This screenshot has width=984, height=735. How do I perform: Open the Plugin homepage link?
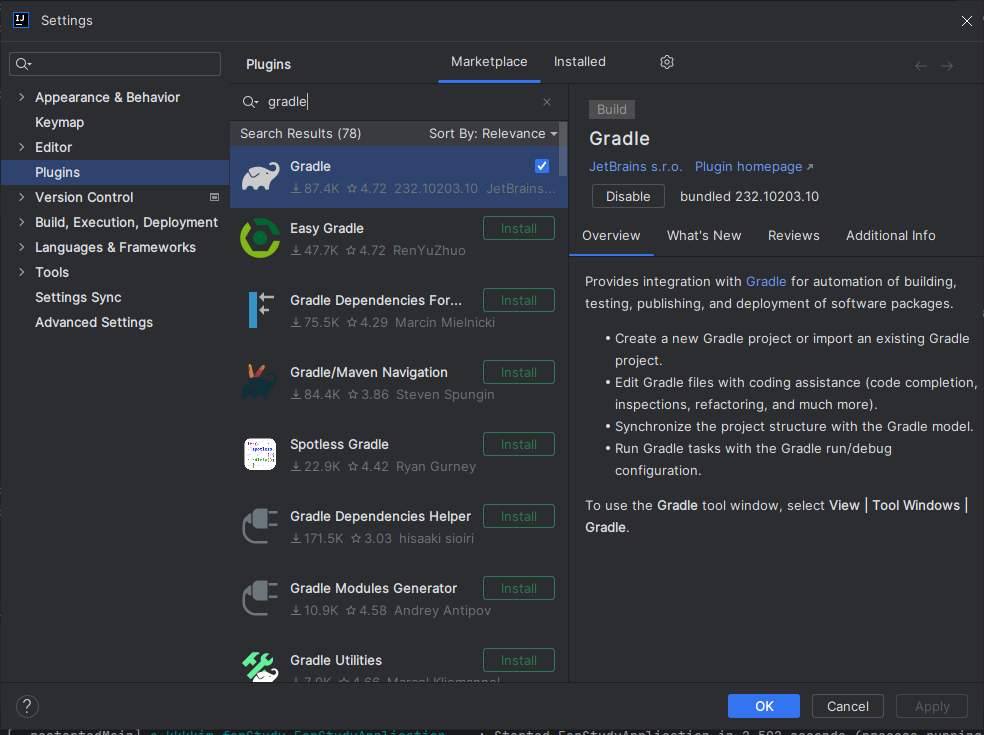click(754, 166)
